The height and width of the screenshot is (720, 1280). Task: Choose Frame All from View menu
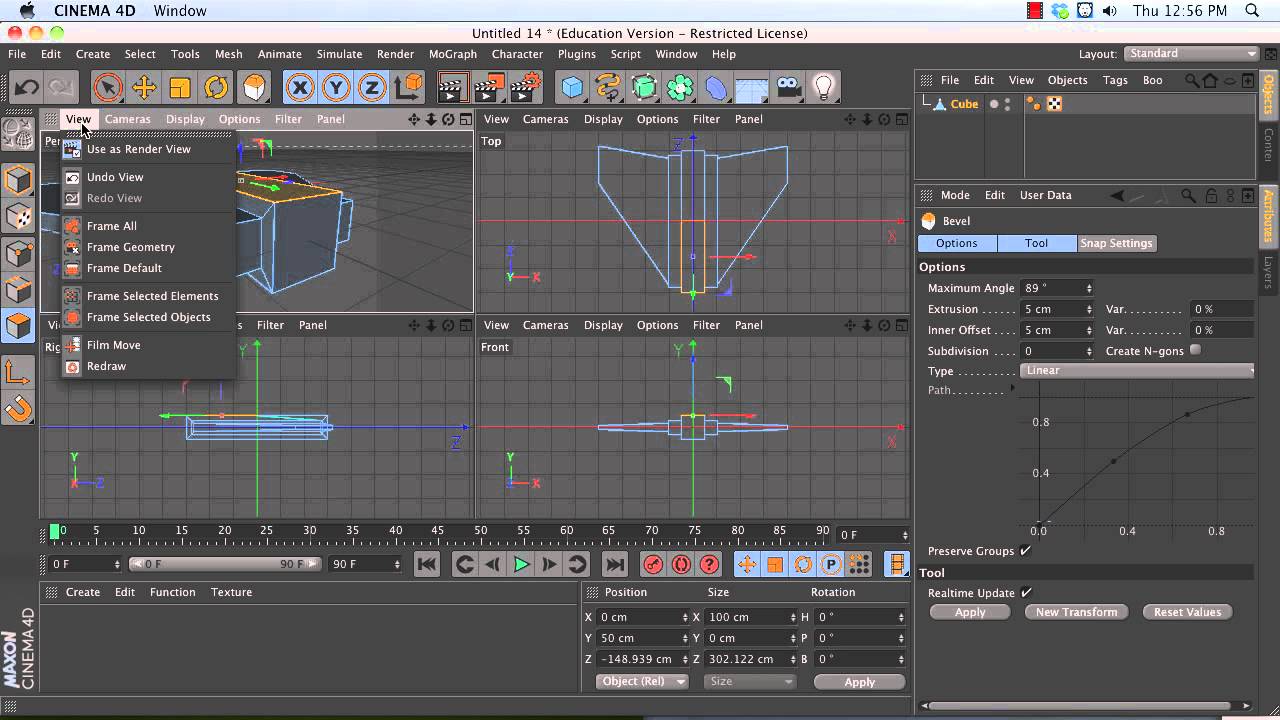[112, 226]
